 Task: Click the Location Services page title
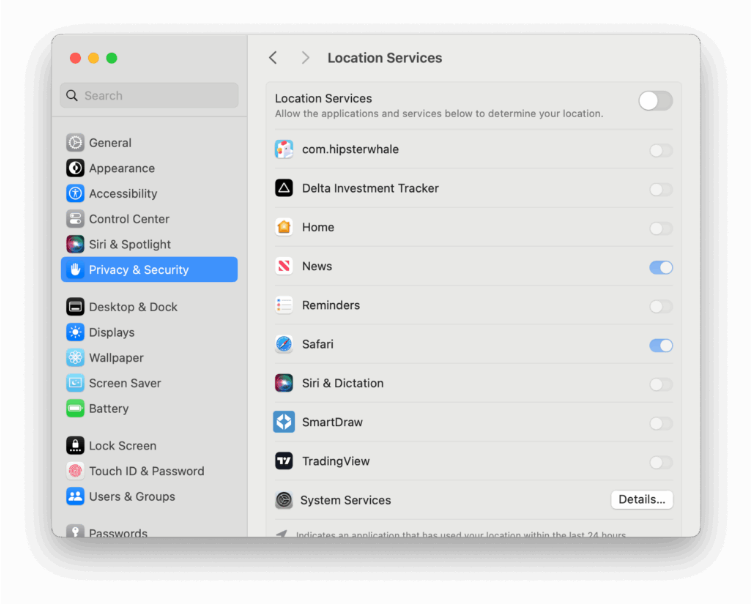click(x=385, y=58)
